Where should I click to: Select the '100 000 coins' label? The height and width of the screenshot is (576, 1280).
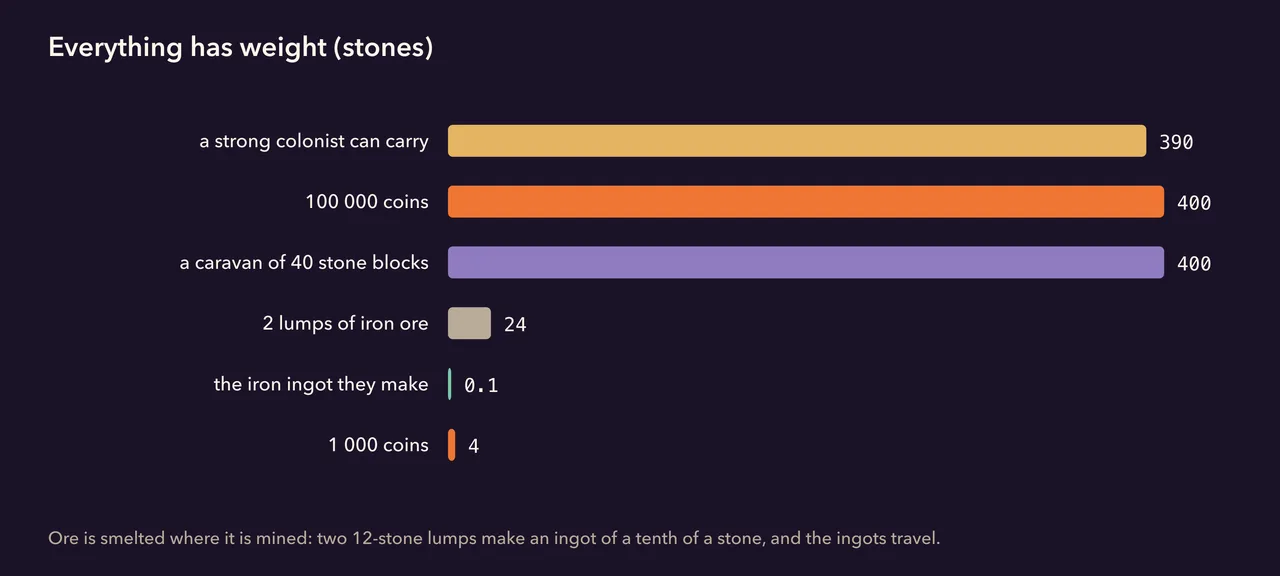(x=367, y=202)
